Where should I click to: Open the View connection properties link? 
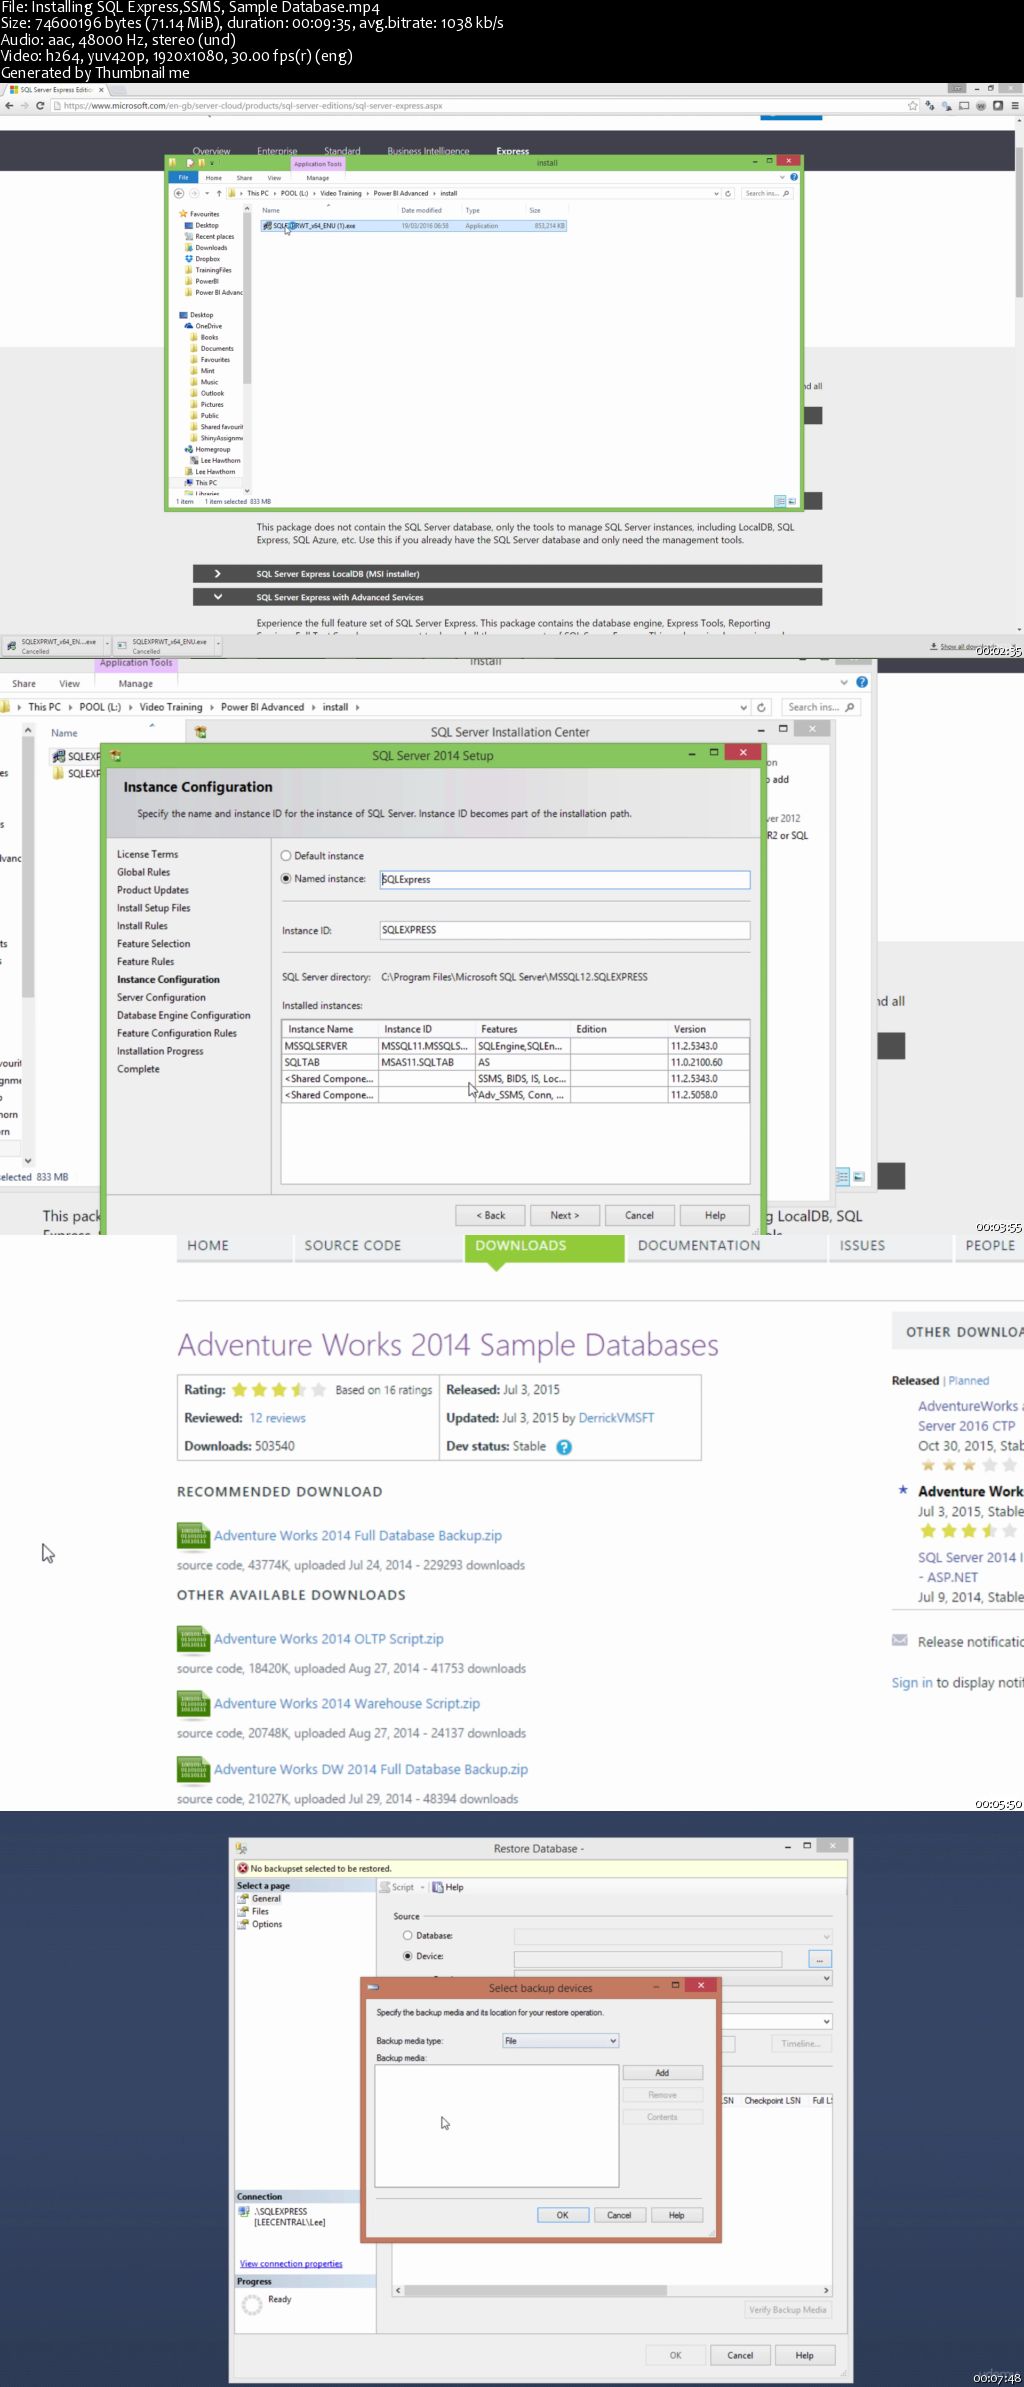click(291, 2264)
